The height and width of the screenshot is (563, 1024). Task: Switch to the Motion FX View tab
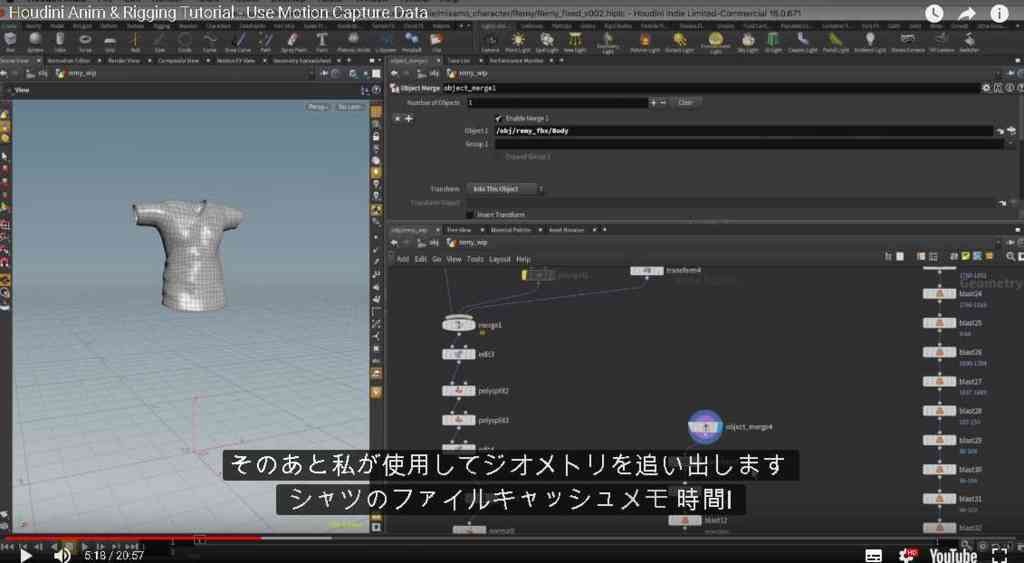(236, 60)
